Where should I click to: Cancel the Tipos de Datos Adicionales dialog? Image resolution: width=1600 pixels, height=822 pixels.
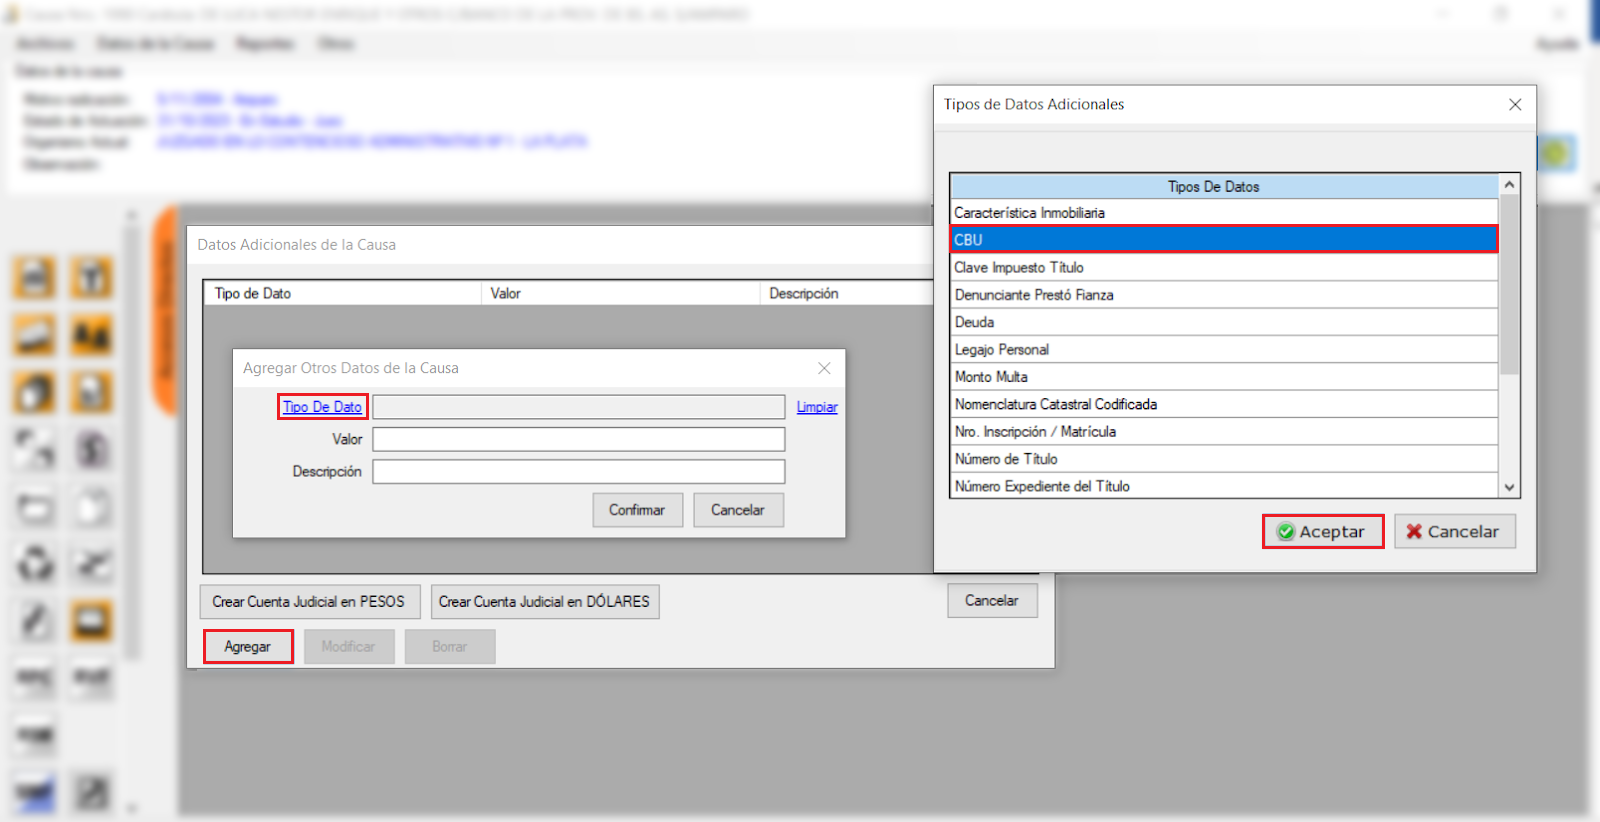pos(1454,532)
